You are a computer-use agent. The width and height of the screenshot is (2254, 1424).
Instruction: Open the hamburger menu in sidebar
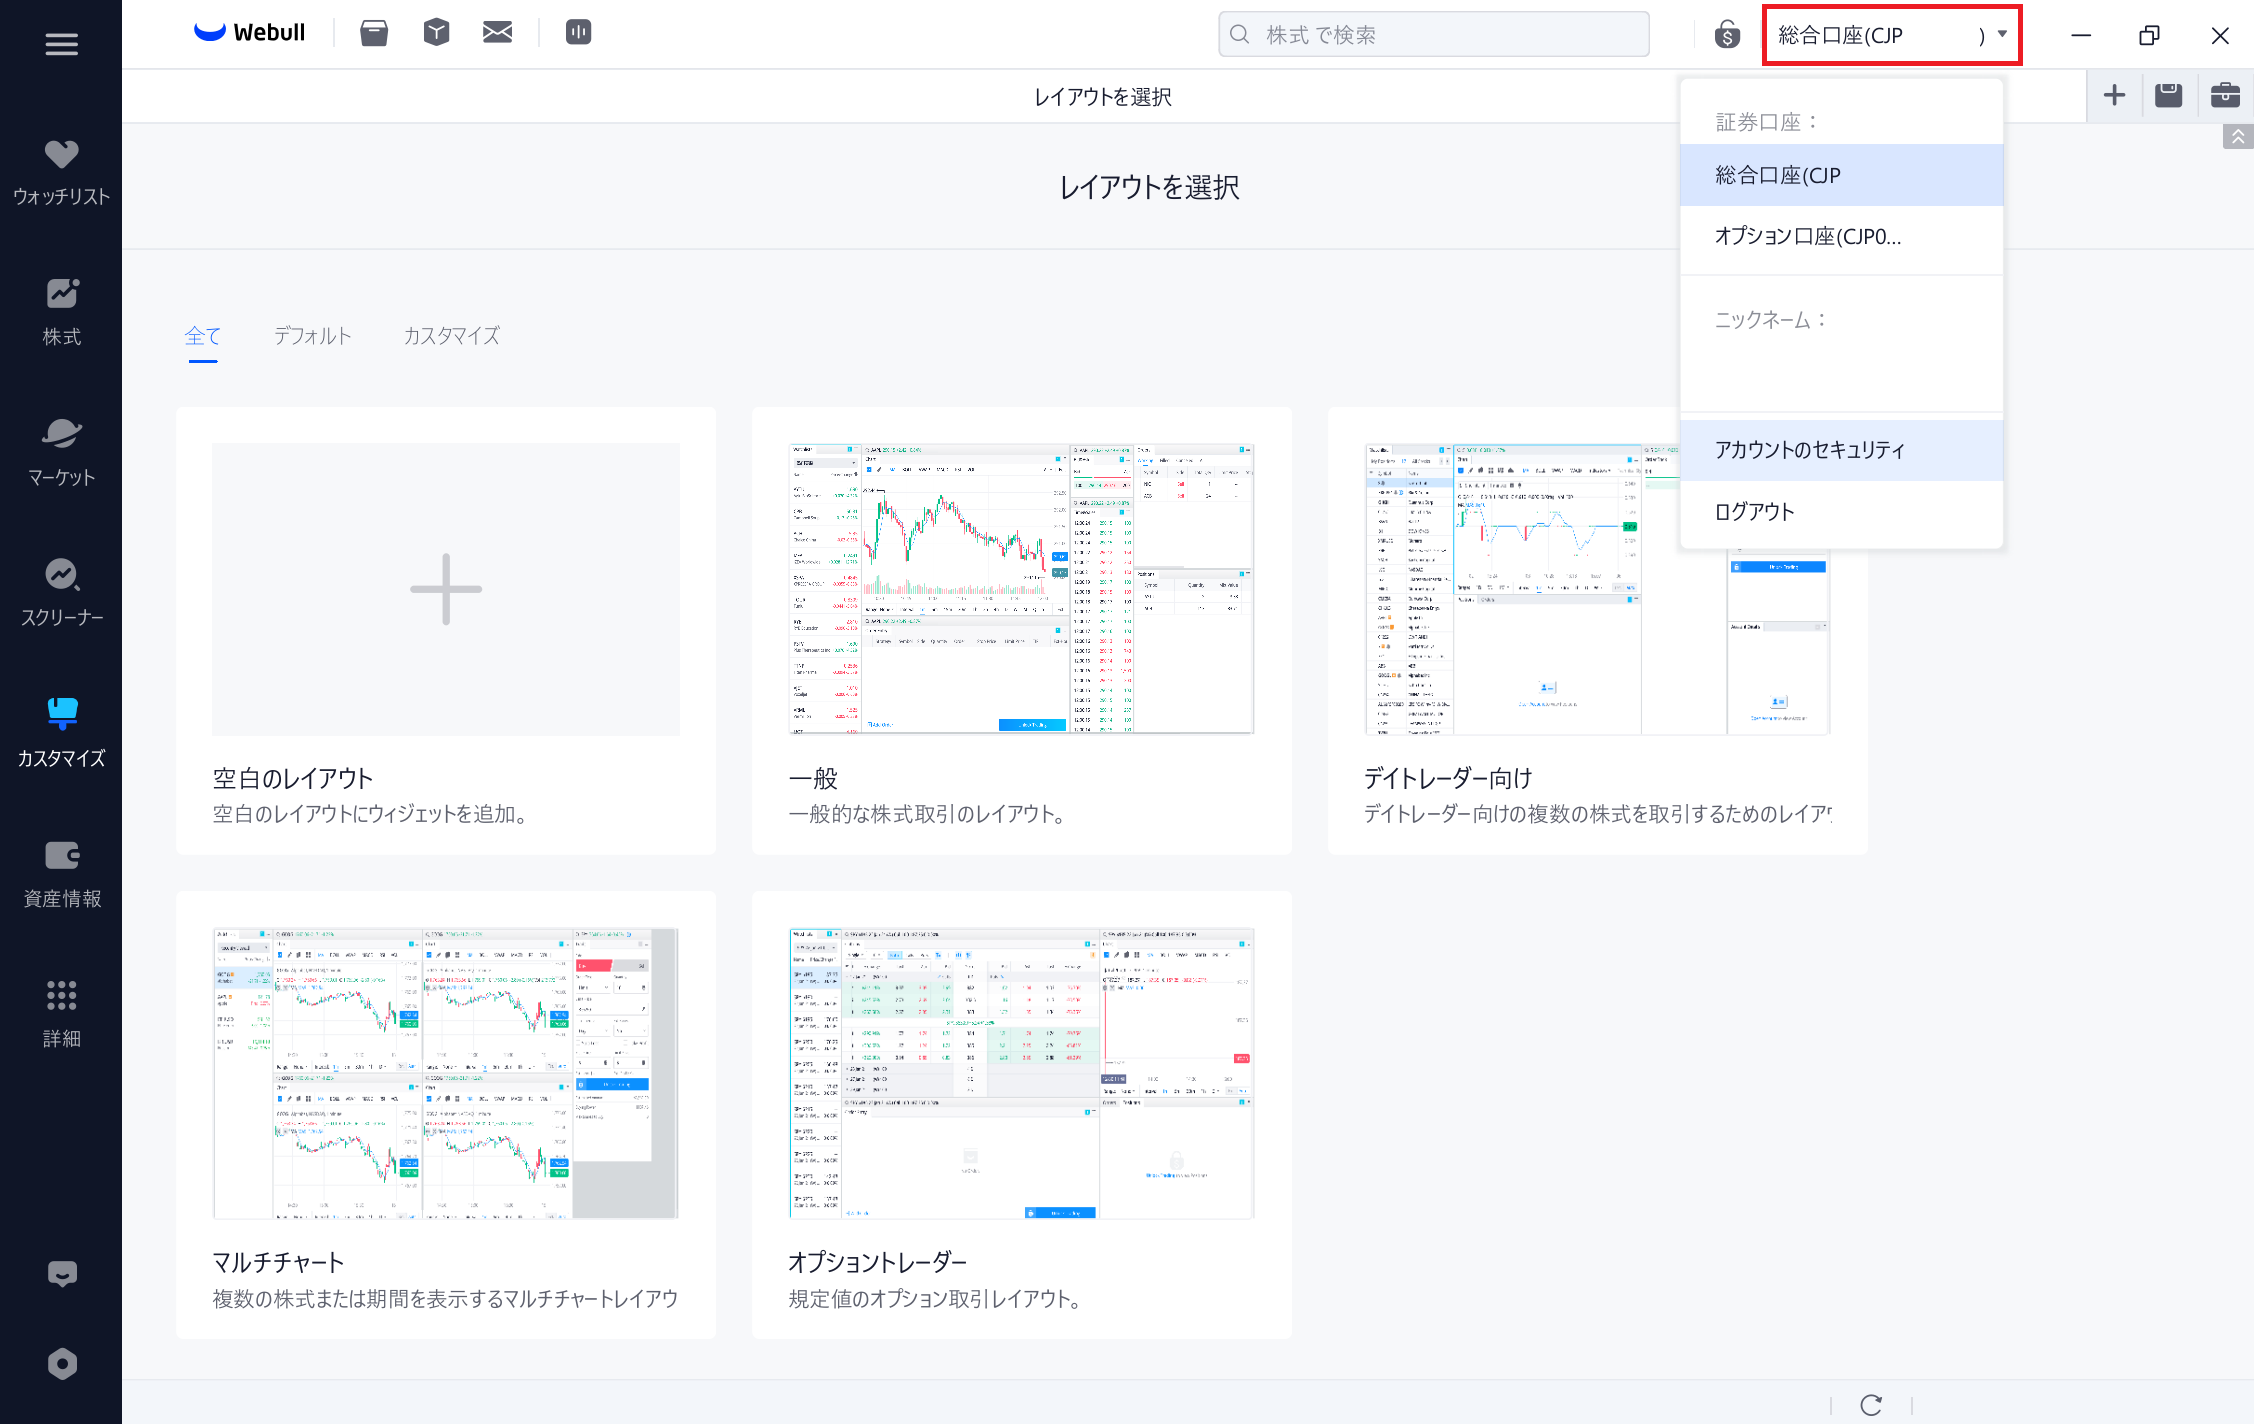pos(61,44)
